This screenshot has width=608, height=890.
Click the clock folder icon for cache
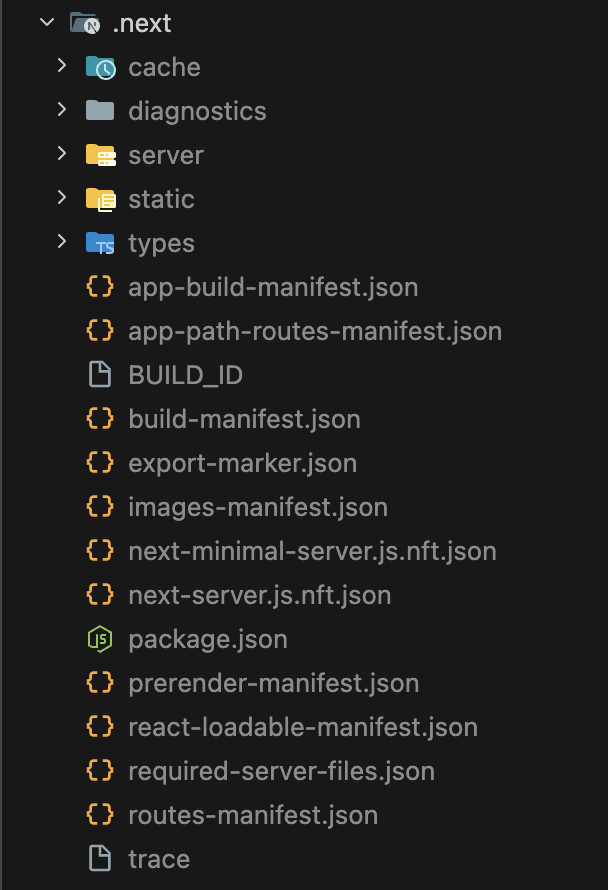coord(100,67)
